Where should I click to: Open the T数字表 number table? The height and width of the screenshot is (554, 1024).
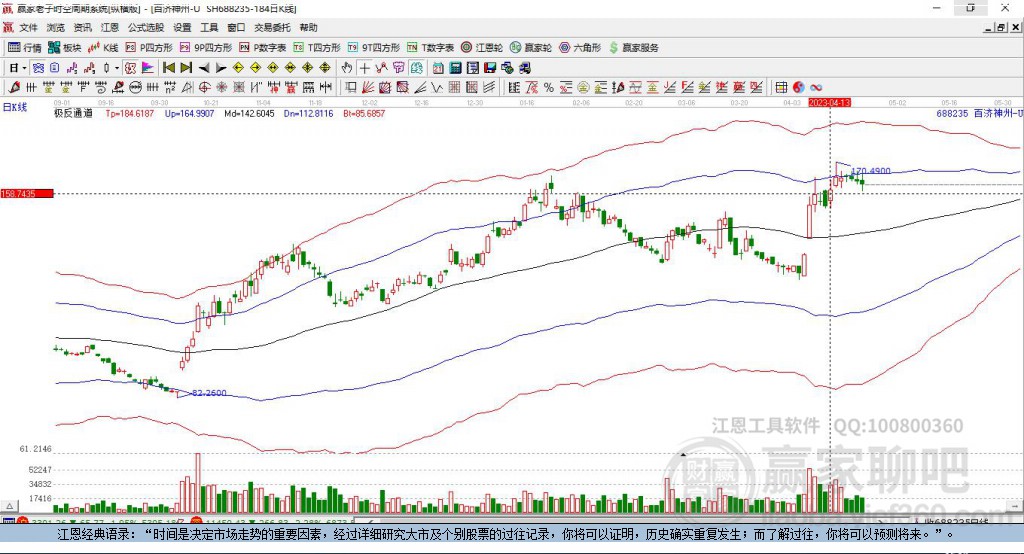click(430, 48)
